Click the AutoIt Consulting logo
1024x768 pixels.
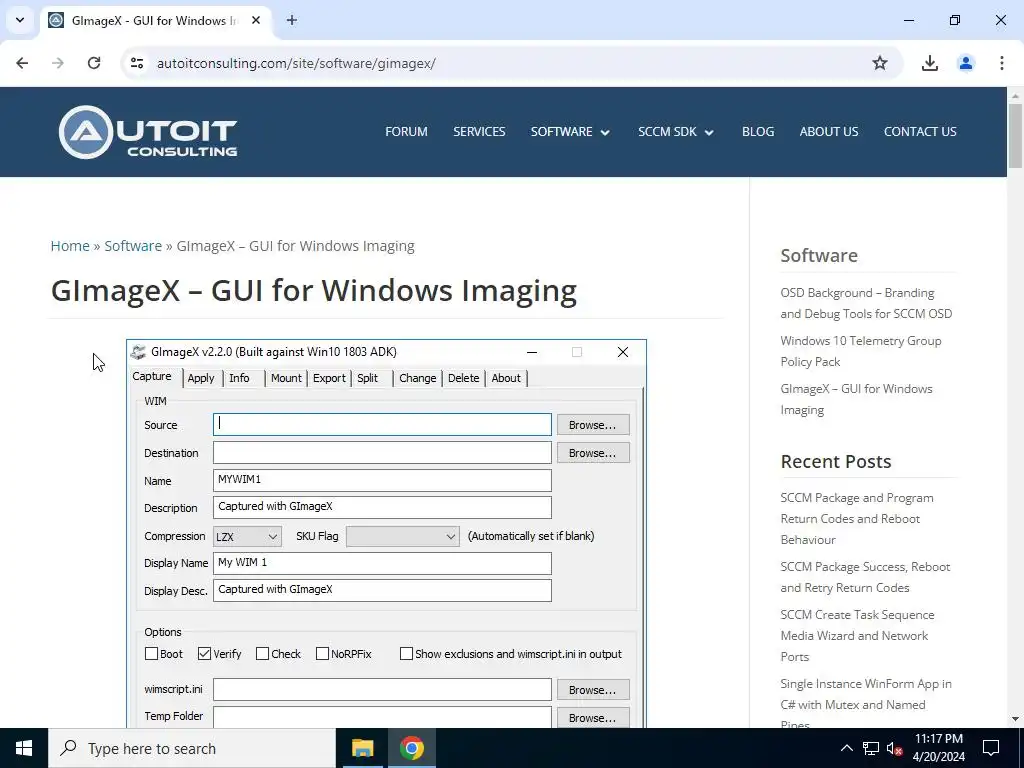coord(148,132)
